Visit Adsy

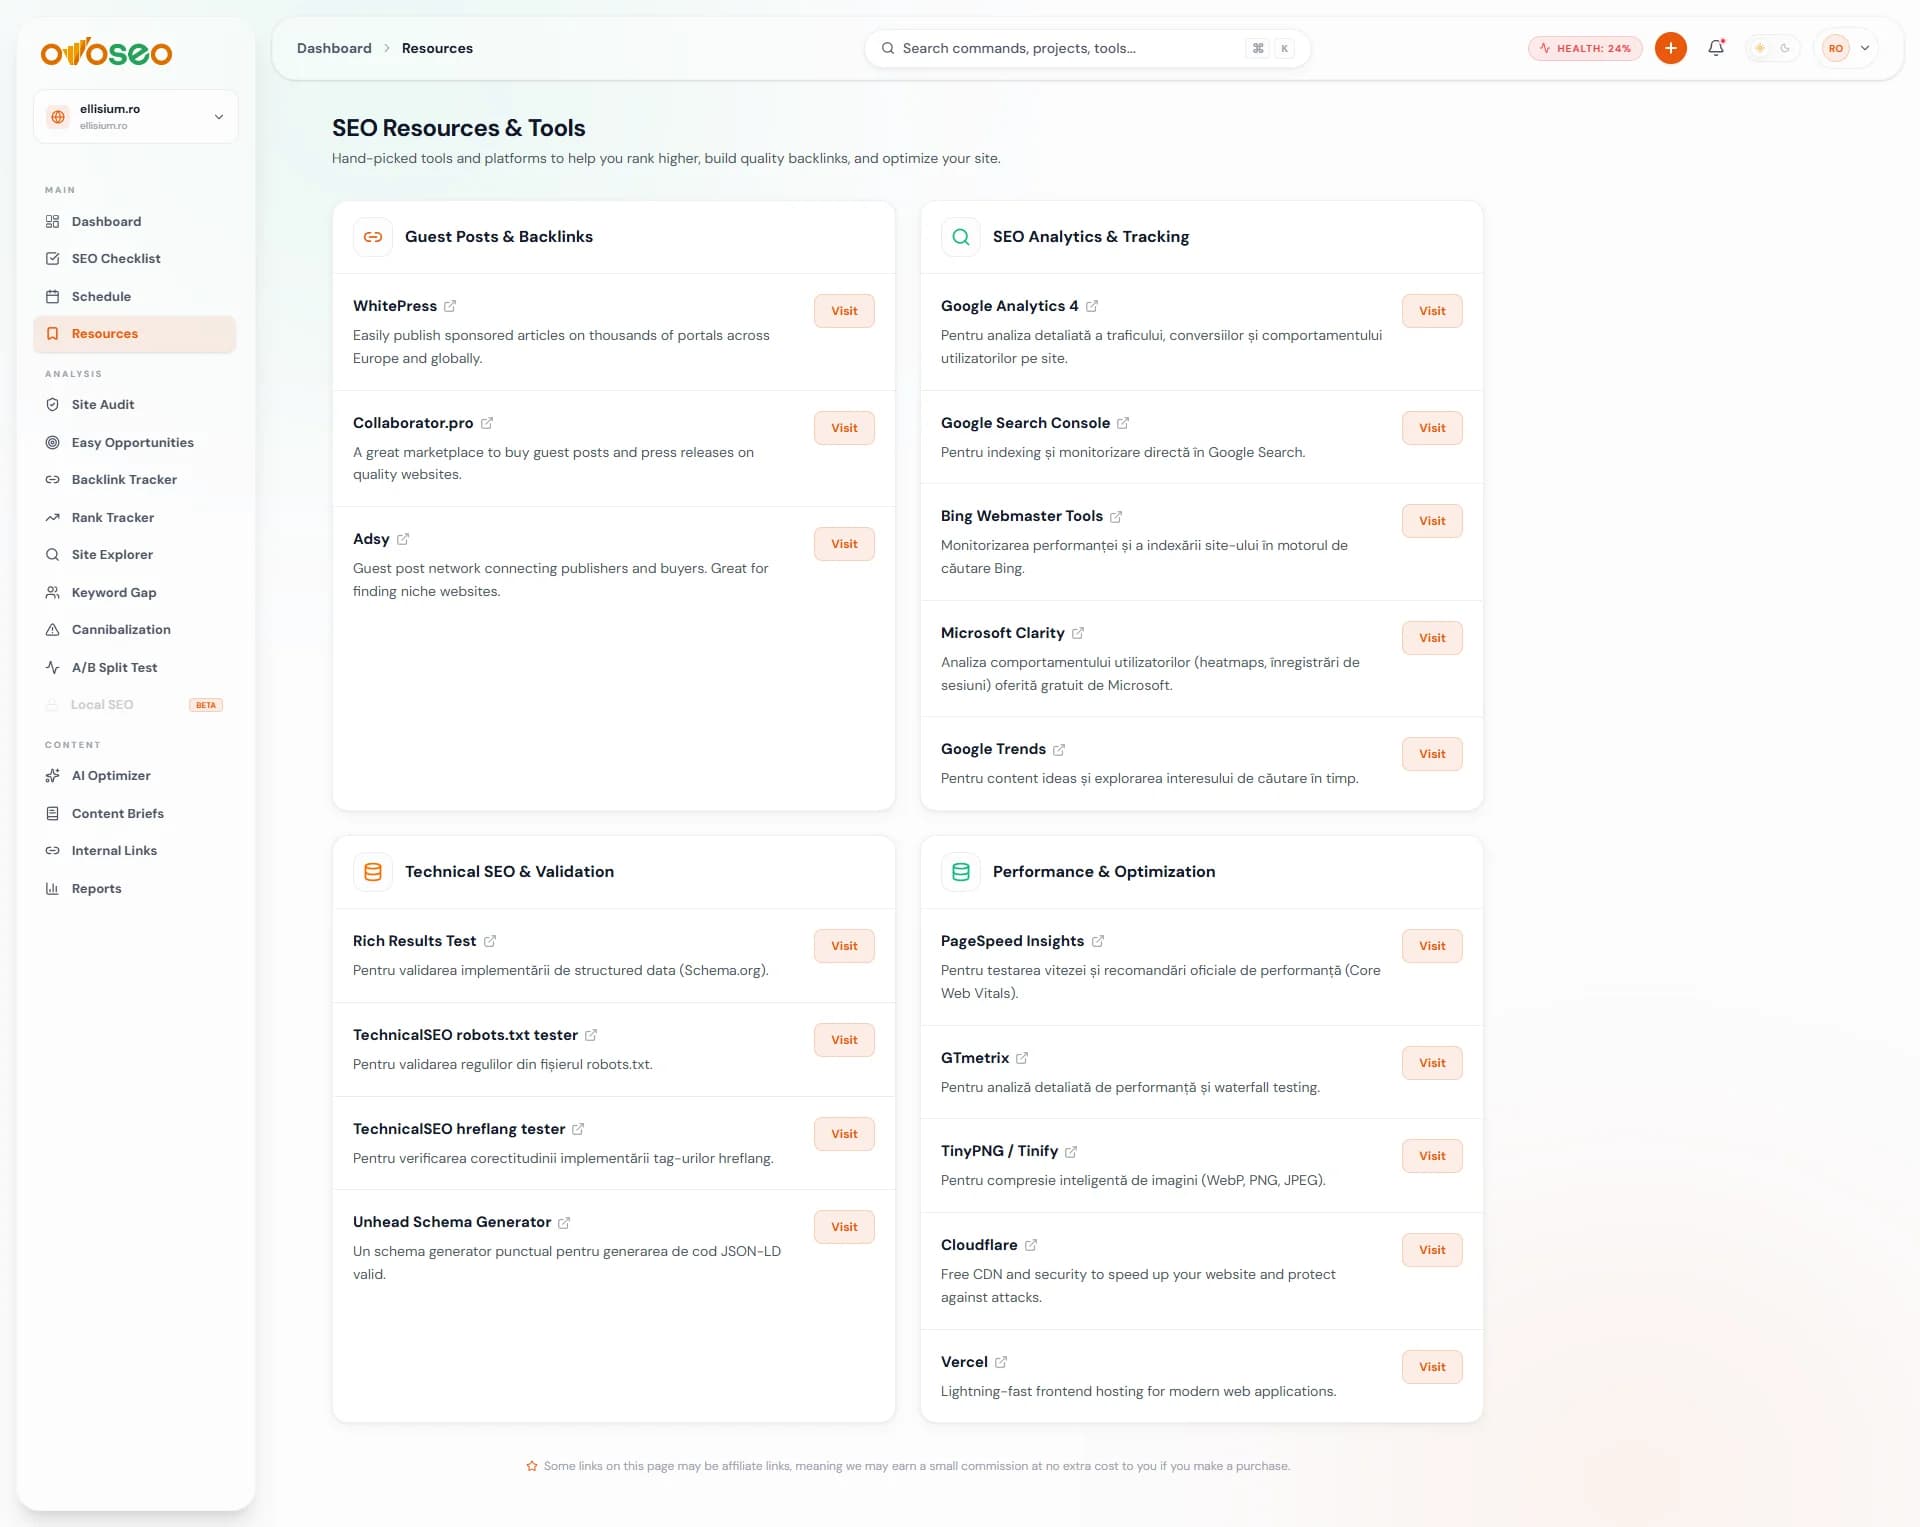[x=844, y=544]
